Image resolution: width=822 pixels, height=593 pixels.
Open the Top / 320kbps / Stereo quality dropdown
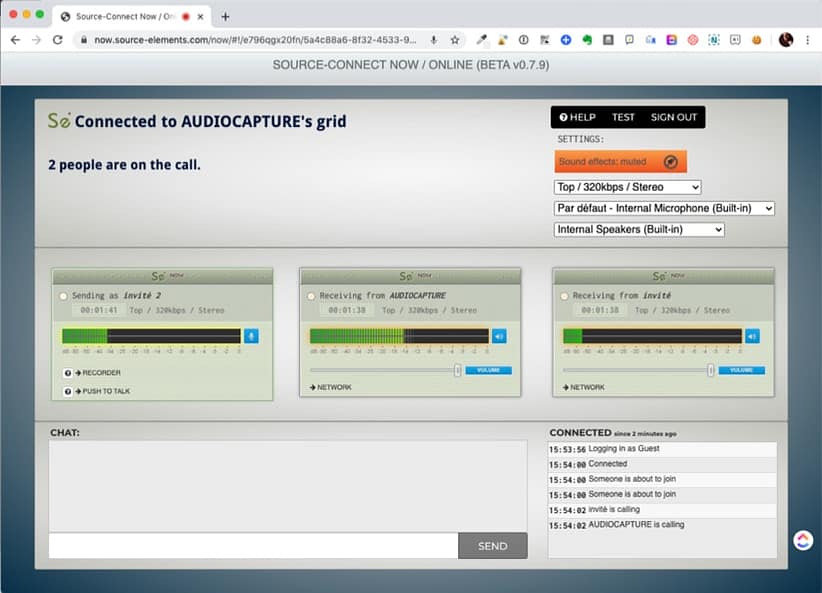pos(628,187)
